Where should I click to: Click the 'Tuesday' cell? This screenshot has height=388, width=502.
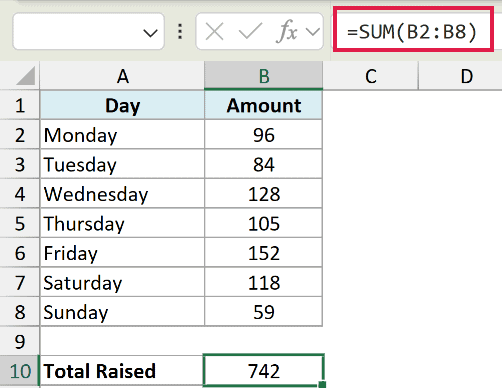pos(122,164)
